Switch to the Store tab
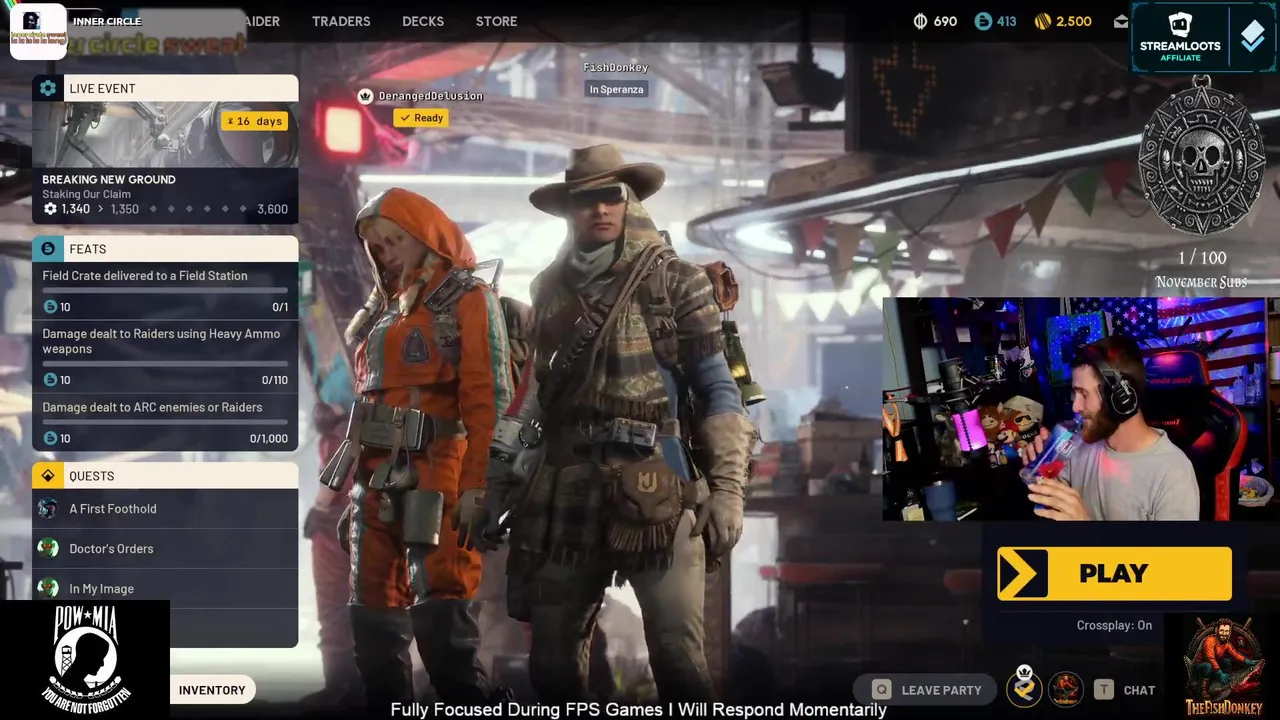Screen dimensions: 1280x720 click(496, 21)
